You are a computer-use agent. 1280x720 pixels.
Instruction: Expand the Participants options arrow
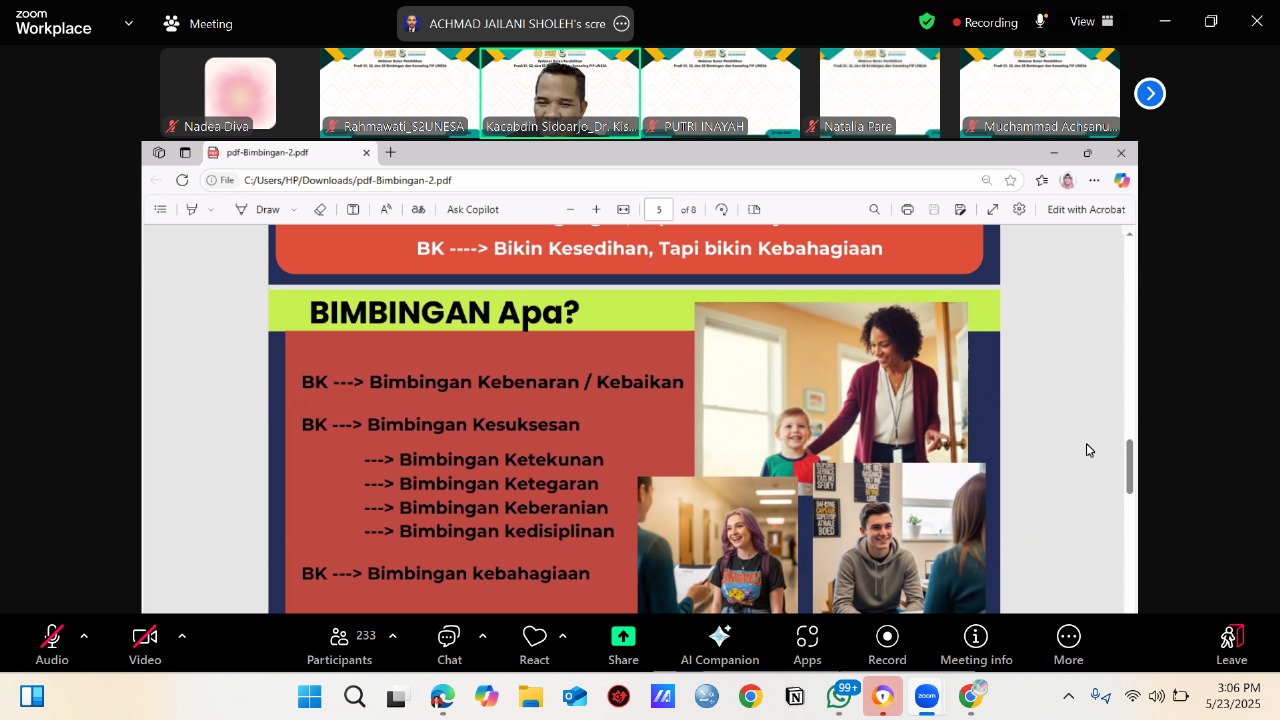[392, 636]
